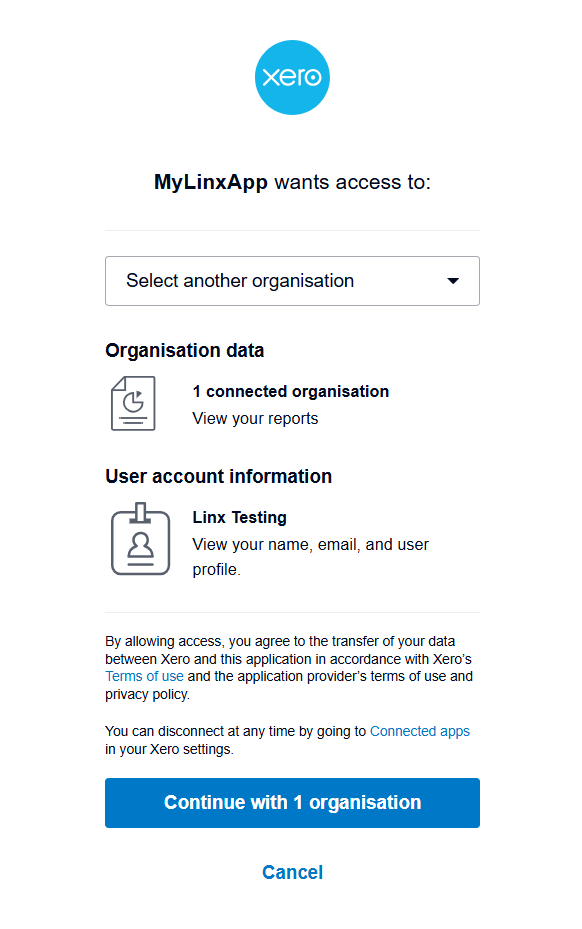Click the Organisation data section heading

pos(184,350)
